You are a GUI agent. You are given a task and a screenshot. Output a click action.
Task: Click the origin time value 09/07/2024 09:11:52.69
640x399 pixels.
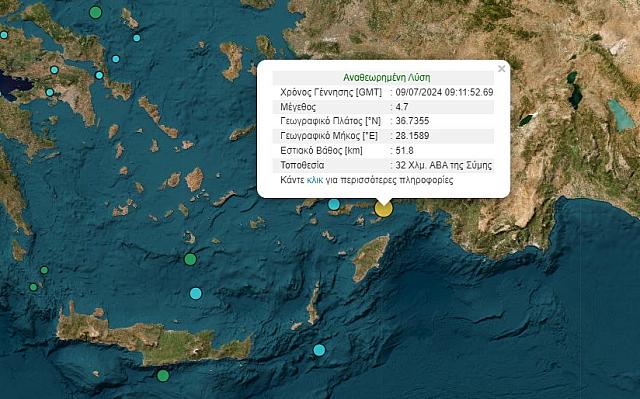(x=444, y=92)
